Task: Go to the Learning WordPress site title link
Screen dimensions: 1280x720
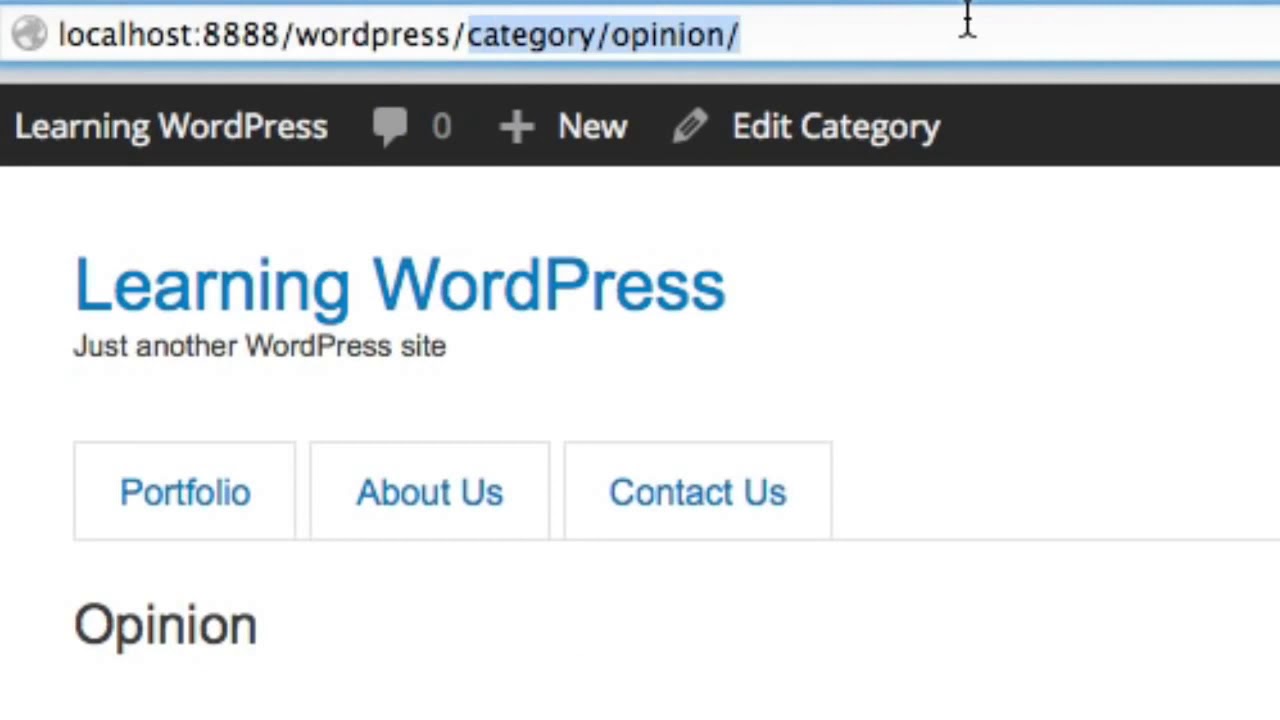Action: pos(399,285)
